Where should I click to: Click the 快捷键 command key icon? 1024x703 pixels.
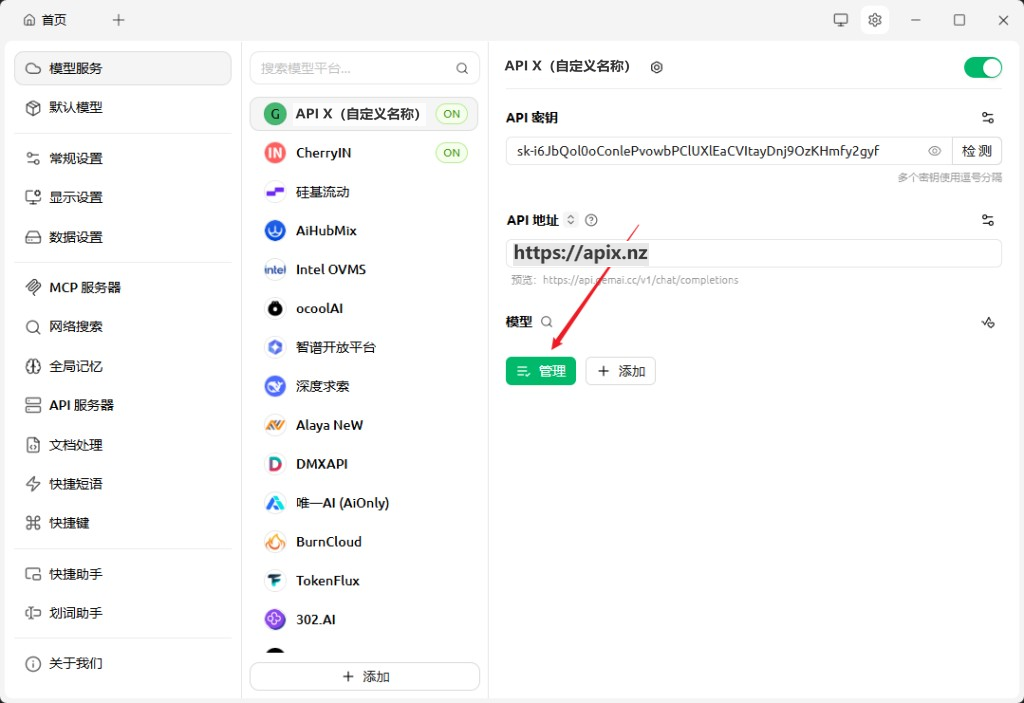33,523
